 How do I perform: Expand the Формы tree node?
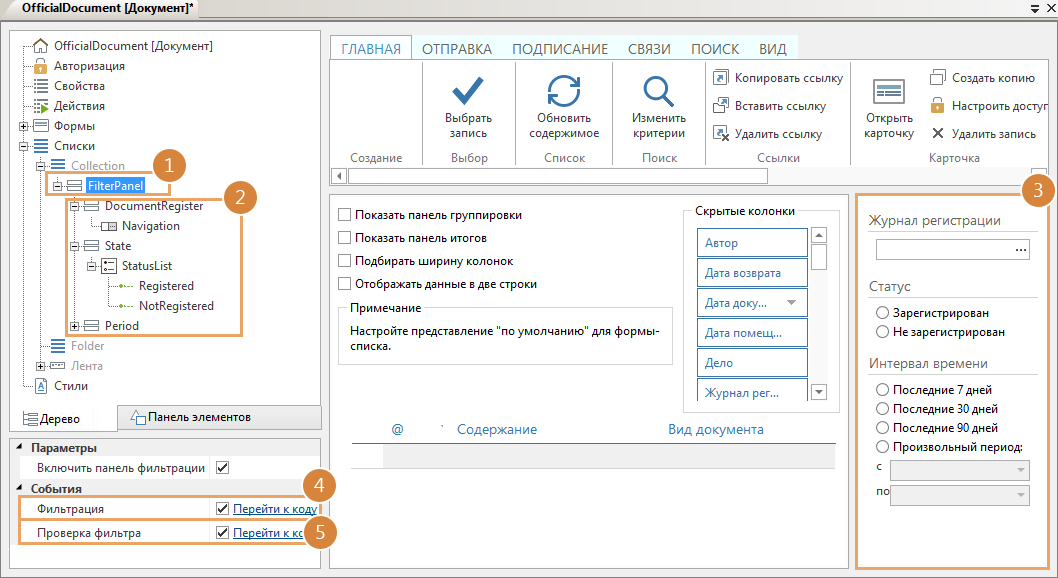pyautogui.click(x=23, y=126)
